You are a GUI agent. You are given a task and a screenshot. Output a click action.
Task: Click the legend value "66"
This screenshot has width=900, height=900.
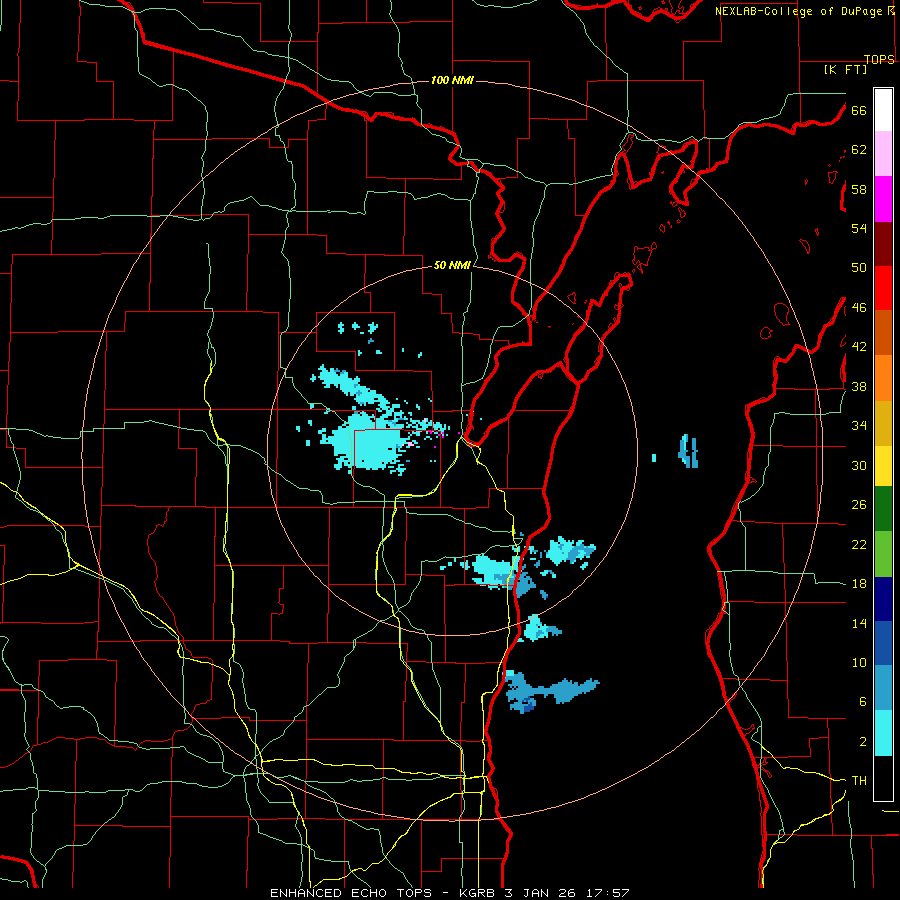(859, 110)
